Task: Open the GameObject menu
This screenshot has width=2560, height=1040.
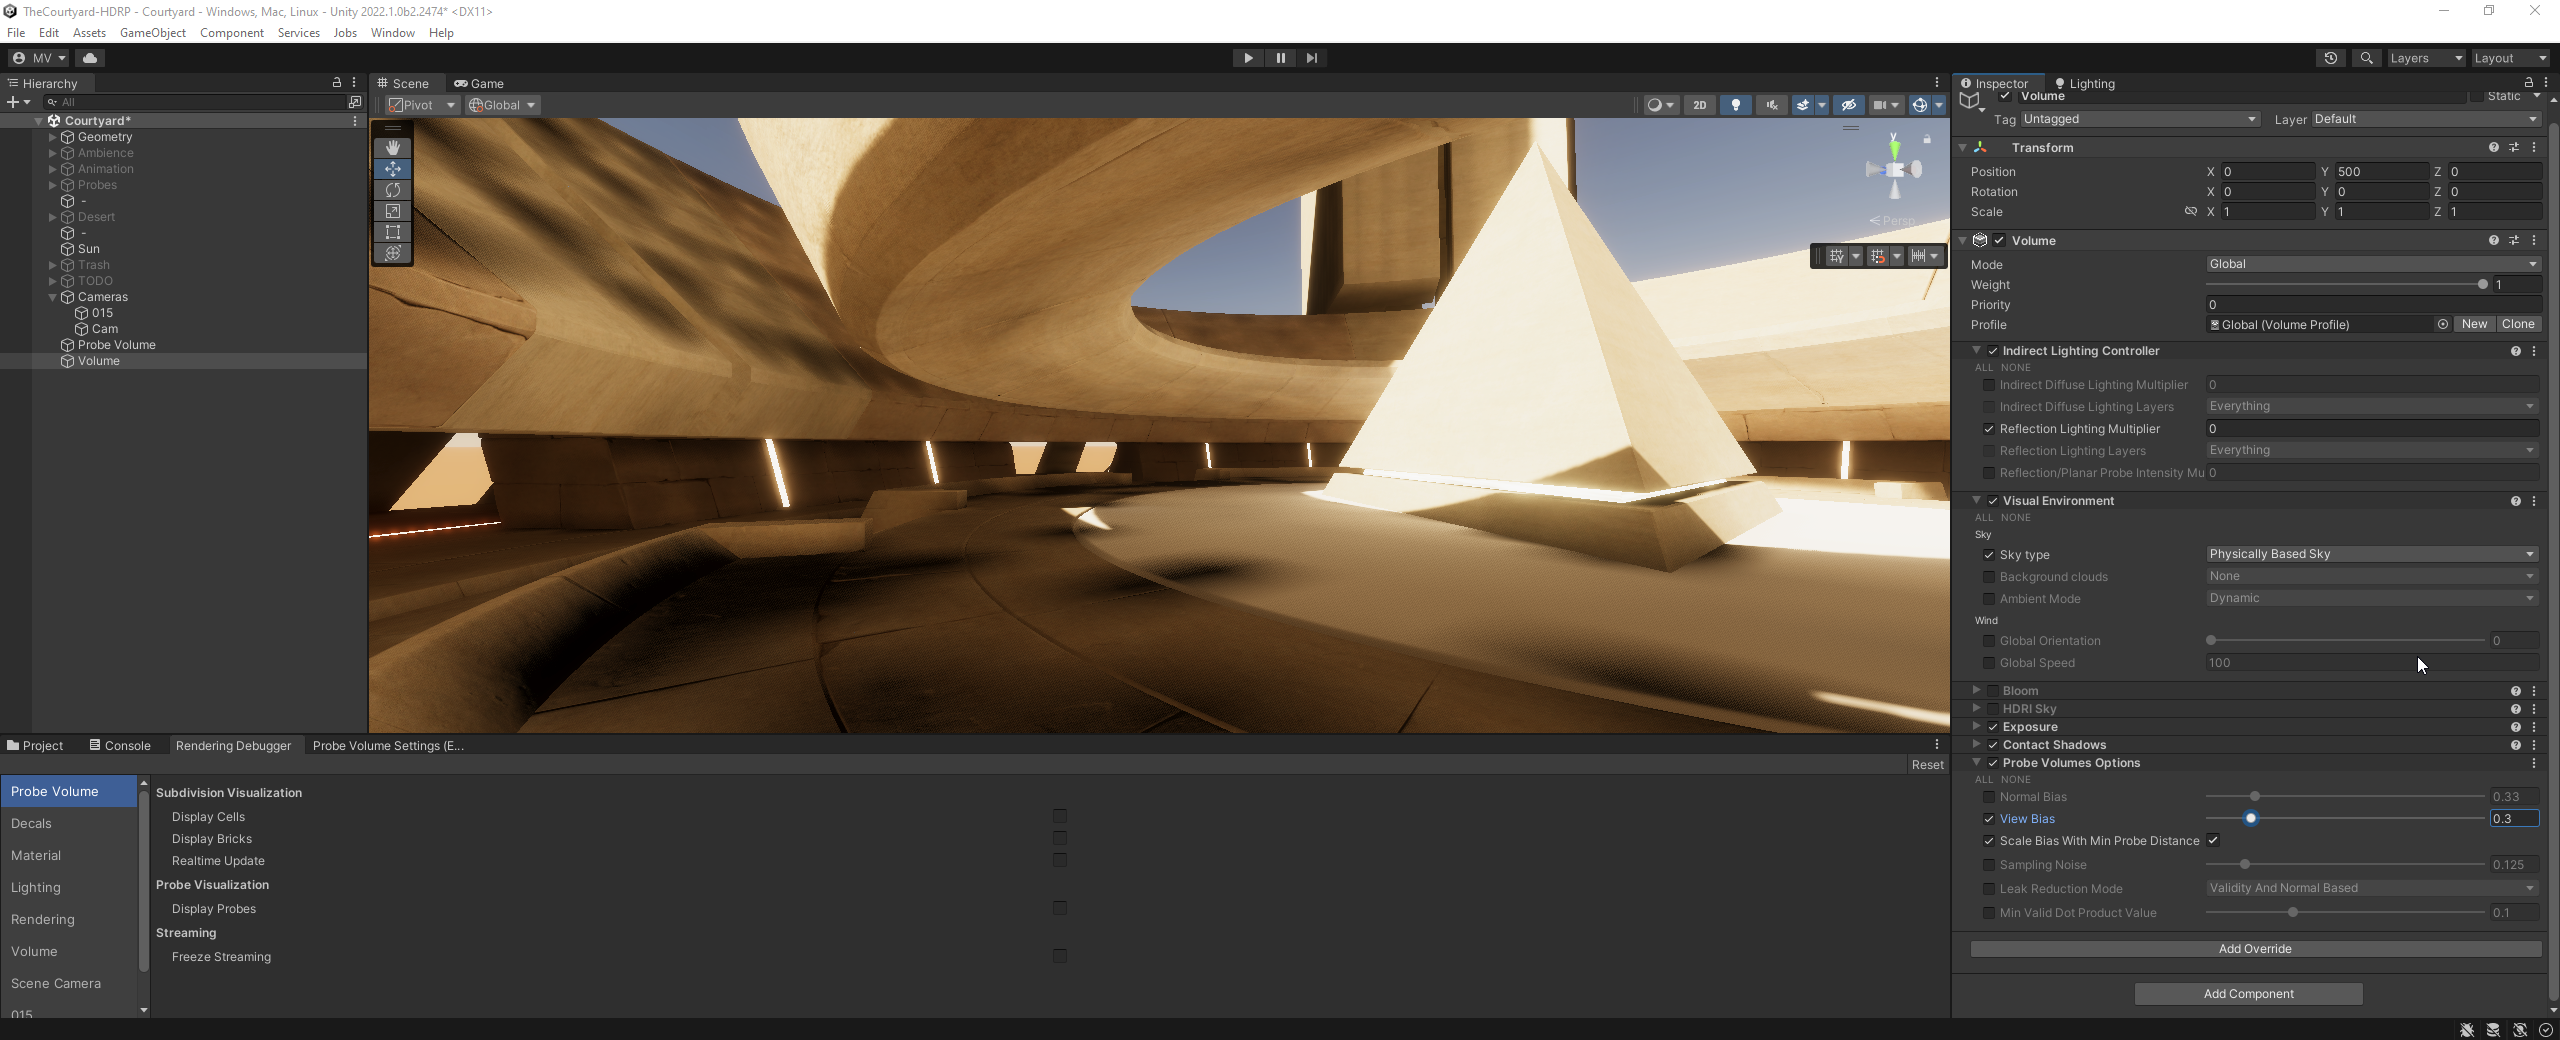Action: [x=152, y=32]
